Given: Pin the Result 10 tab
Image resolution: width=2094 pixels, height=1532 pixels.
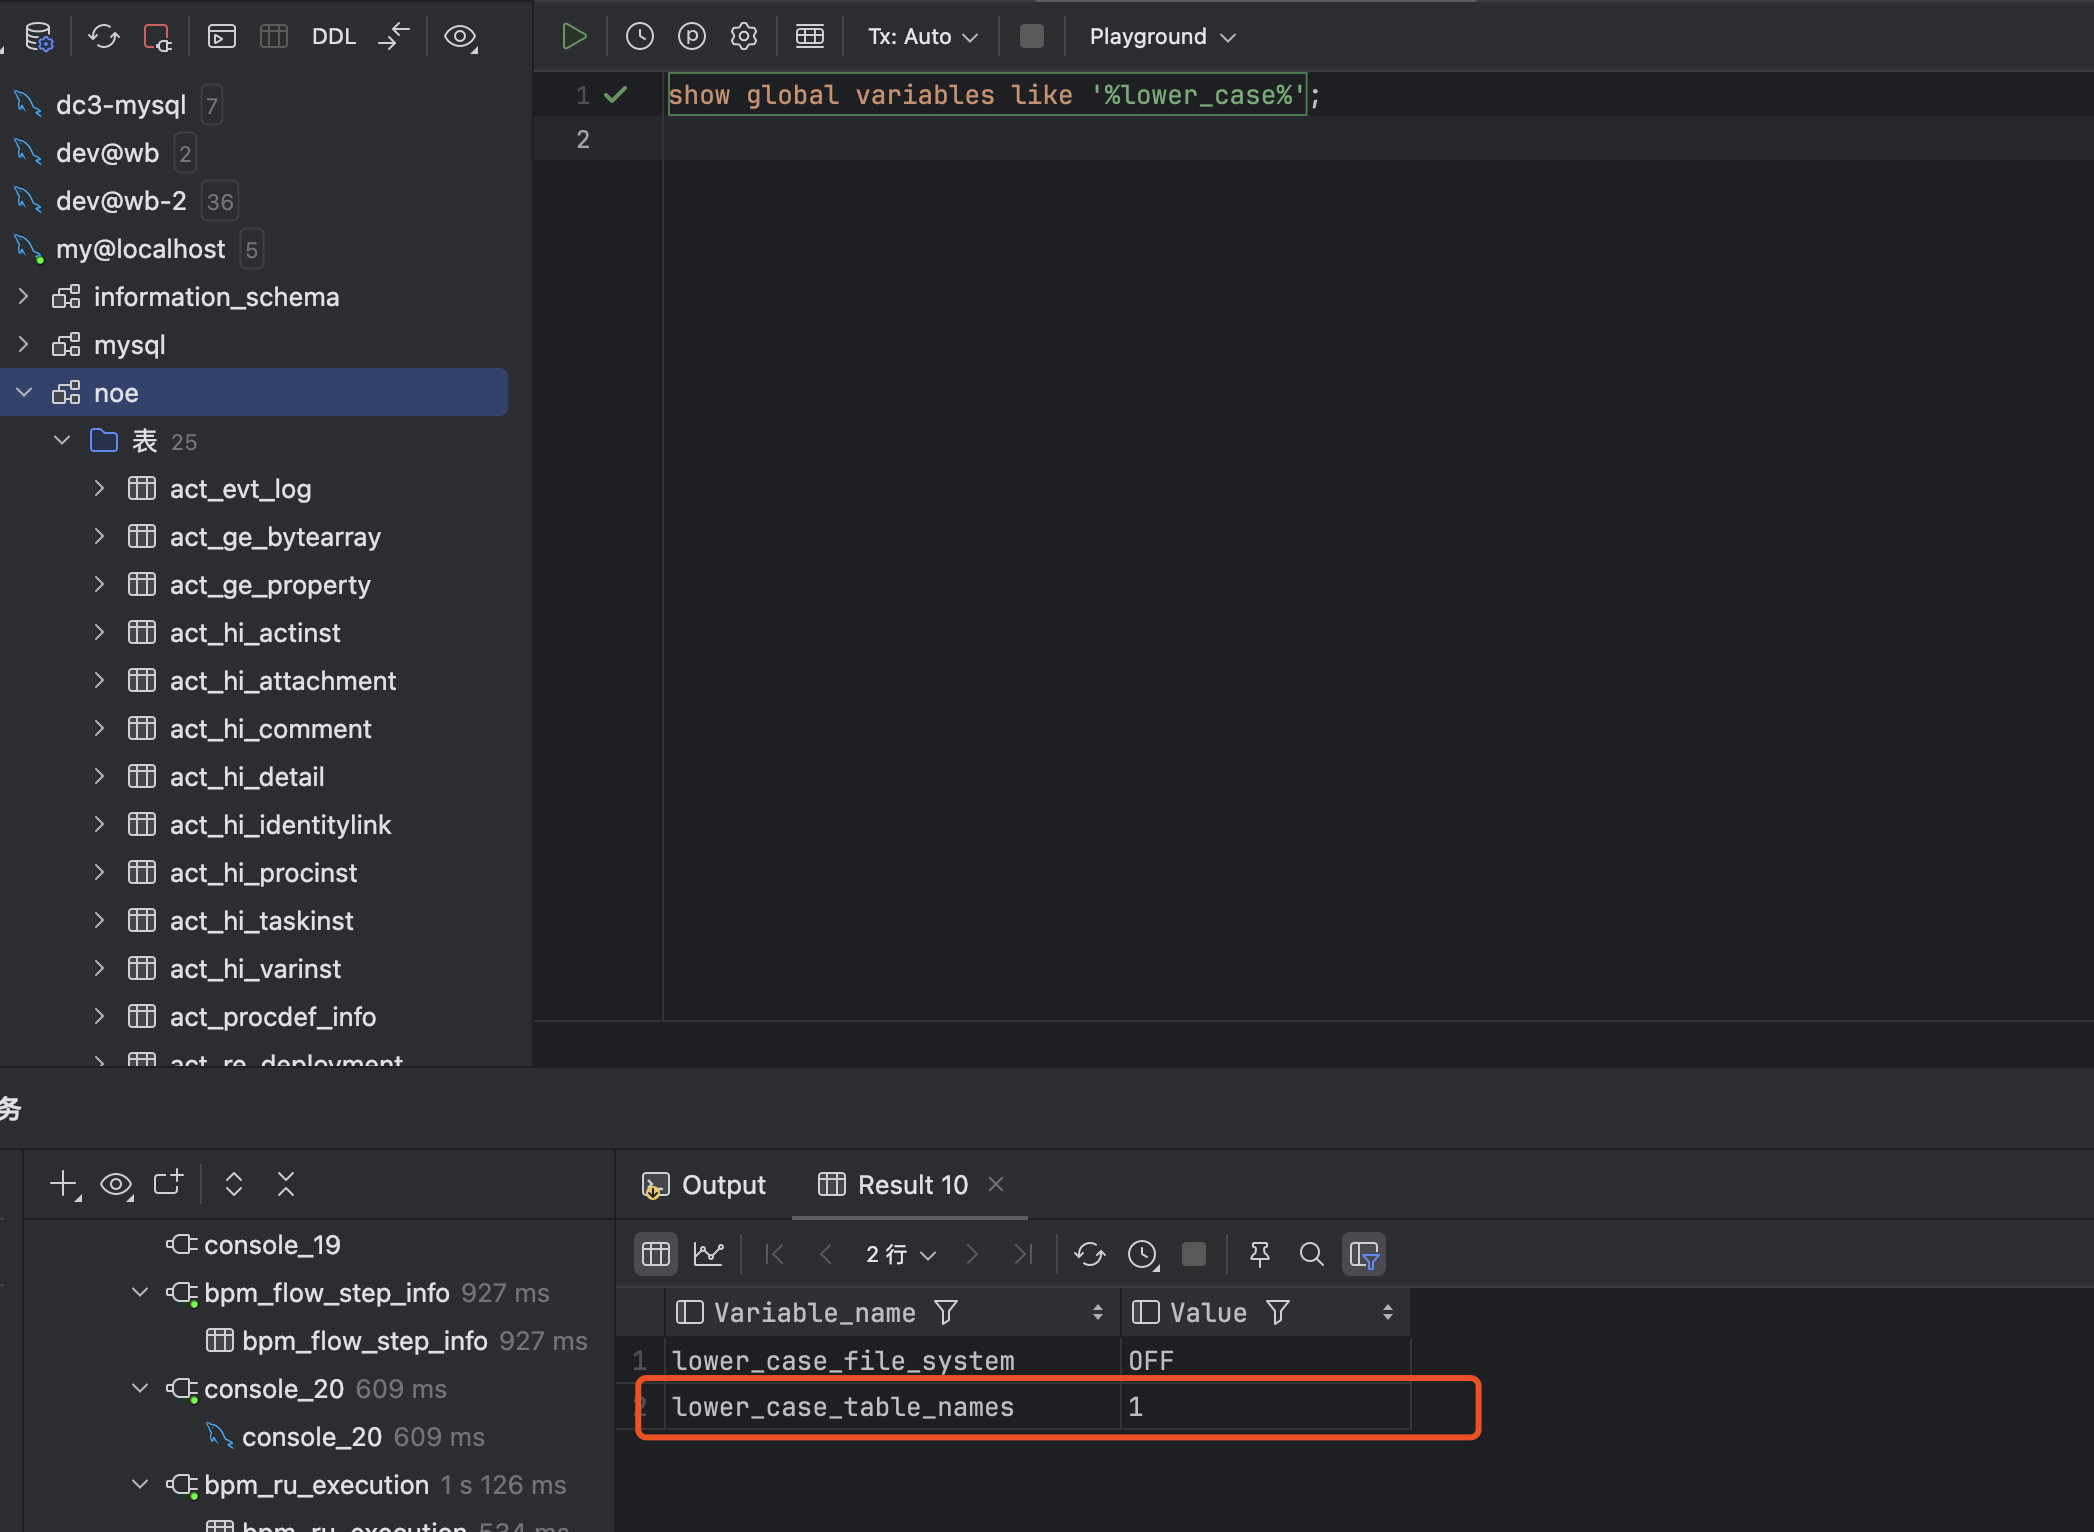Looking at the screenshot, I should click(1260, 1254).
